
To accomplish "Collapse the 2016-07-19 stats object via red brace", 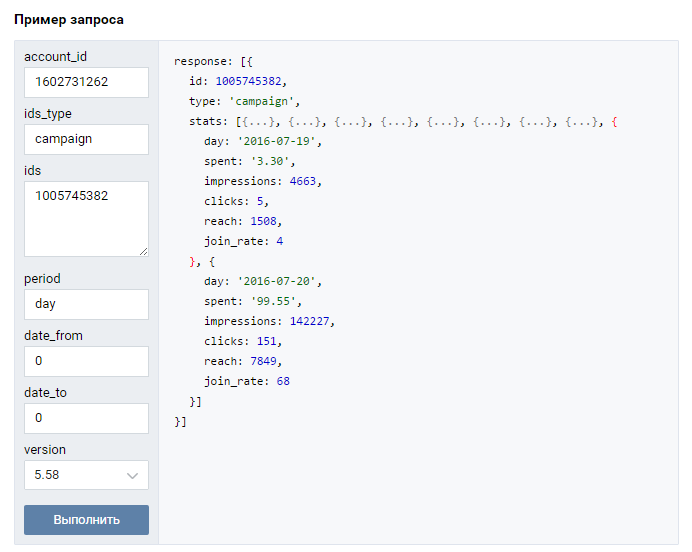I will pyautogui.click(x=614, y=121).
